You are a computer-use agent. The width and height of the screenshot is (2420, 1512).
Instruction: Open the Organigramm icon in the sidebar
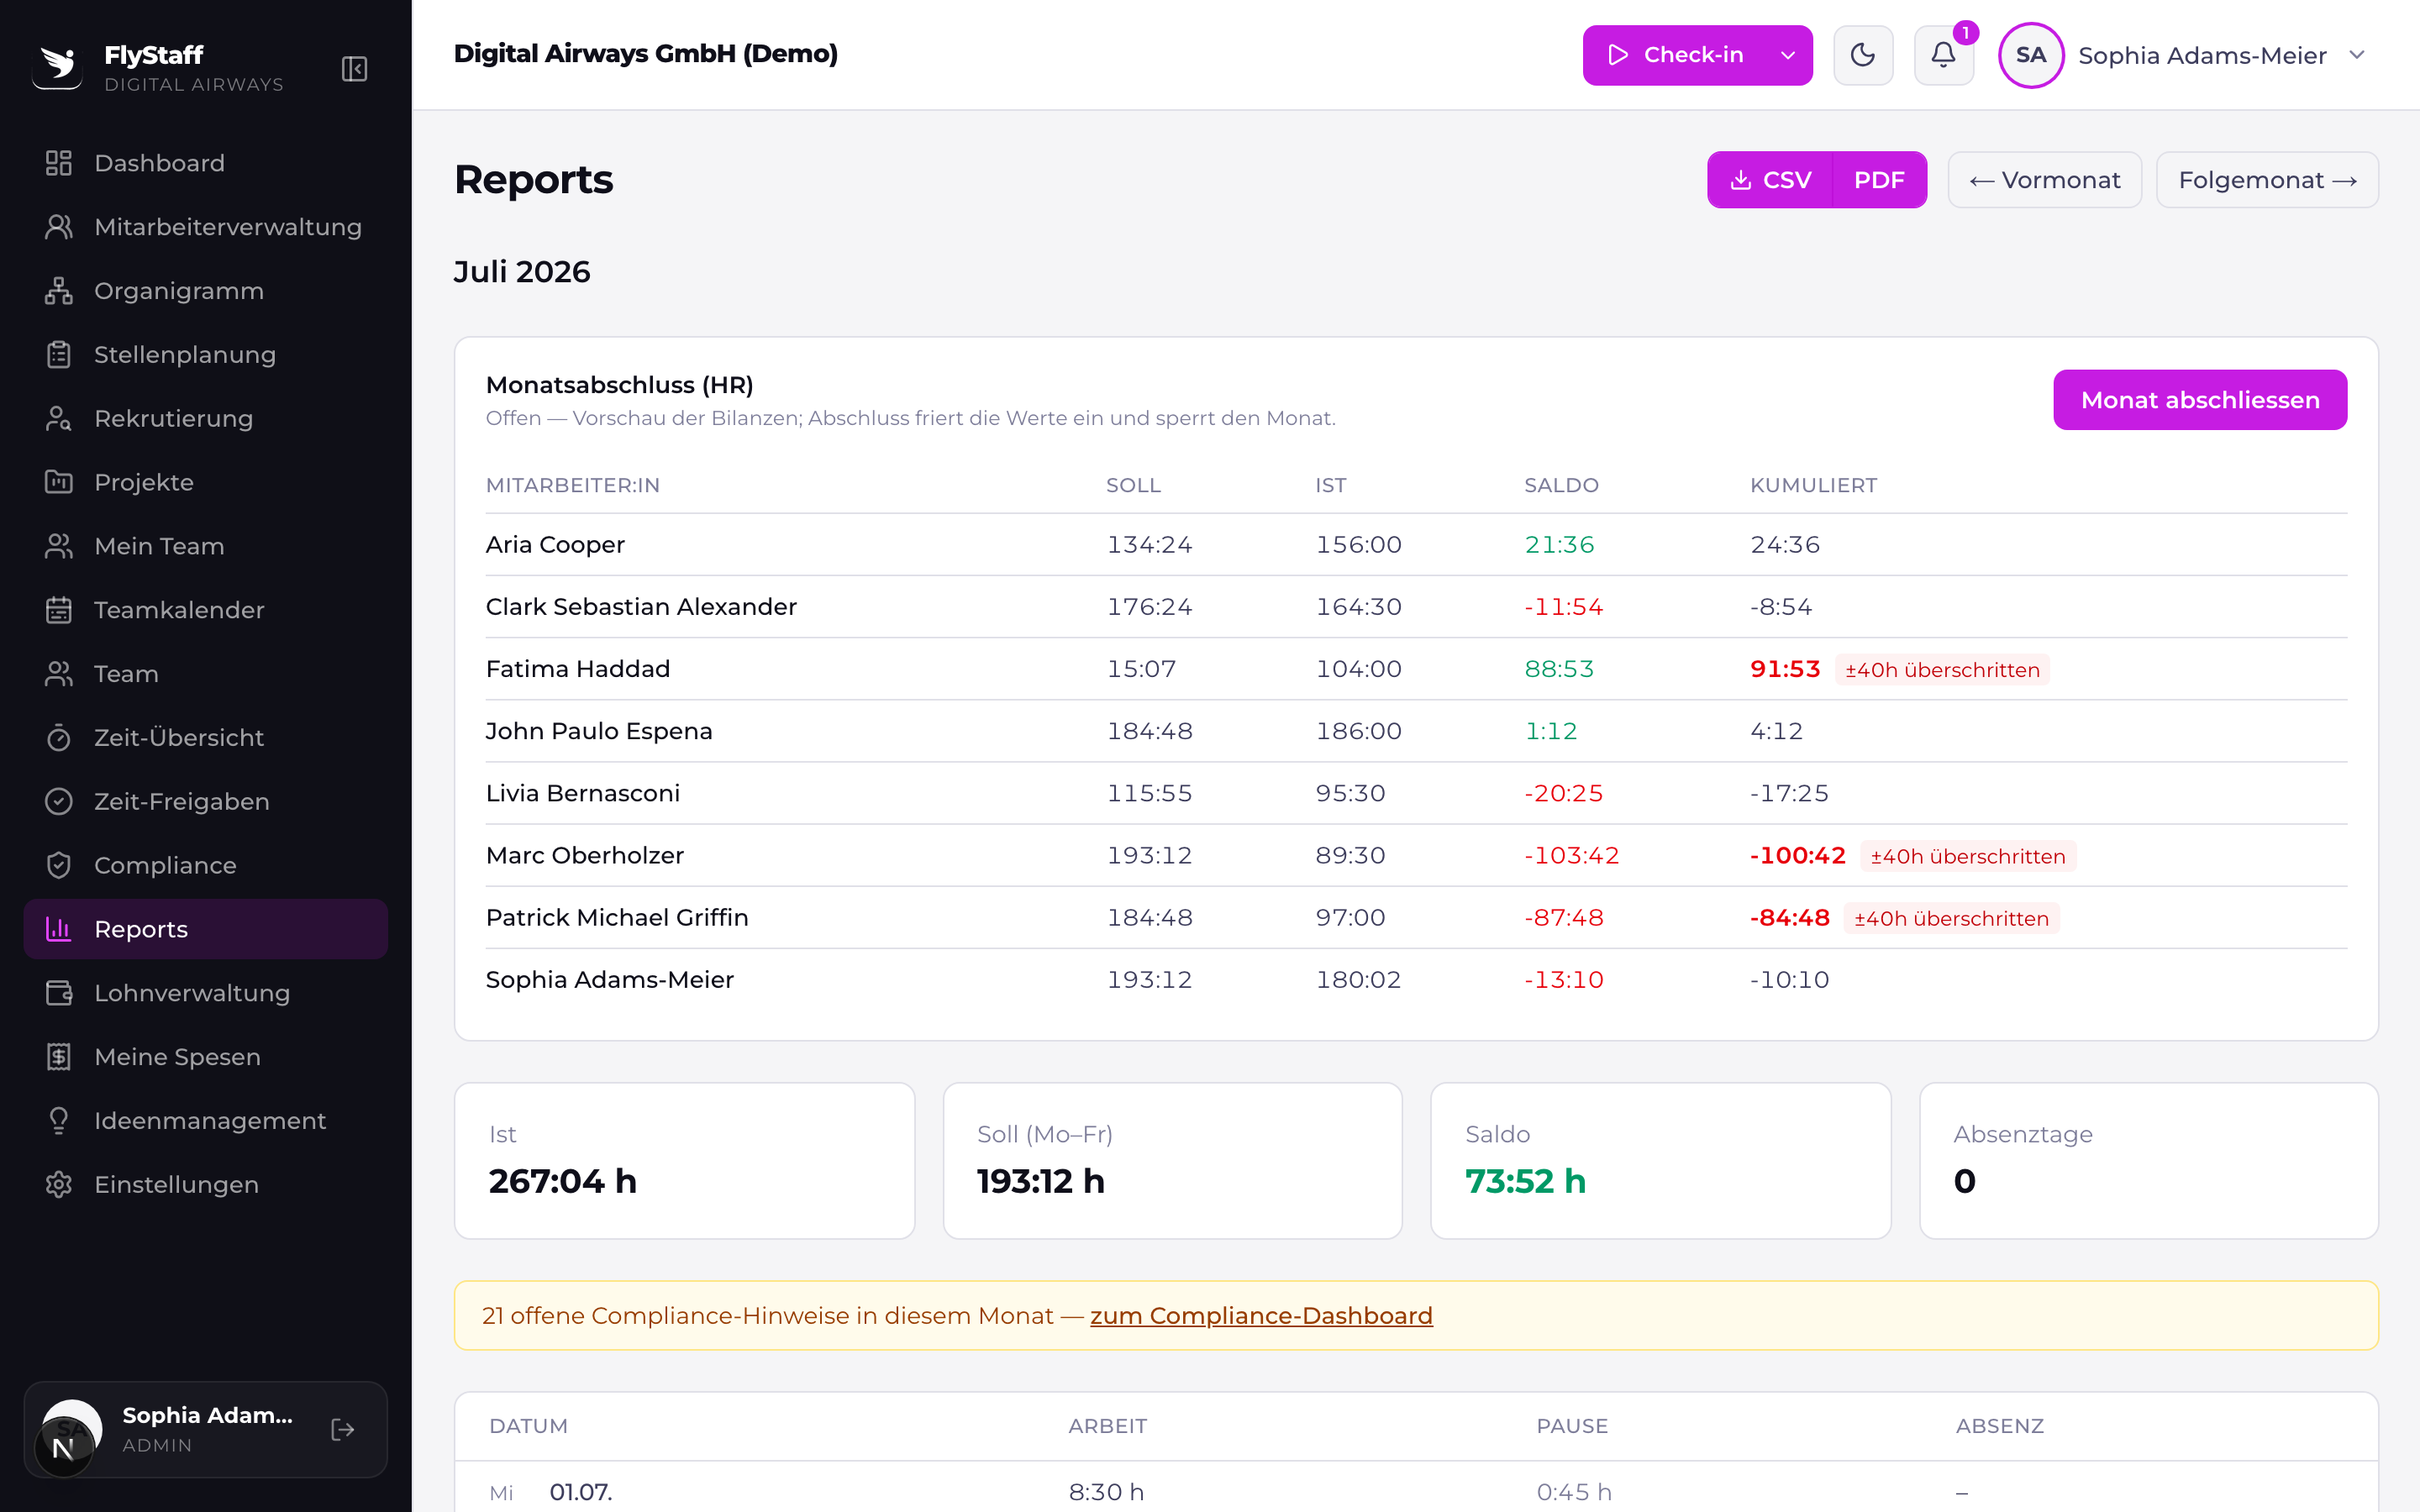coord(59,291)
